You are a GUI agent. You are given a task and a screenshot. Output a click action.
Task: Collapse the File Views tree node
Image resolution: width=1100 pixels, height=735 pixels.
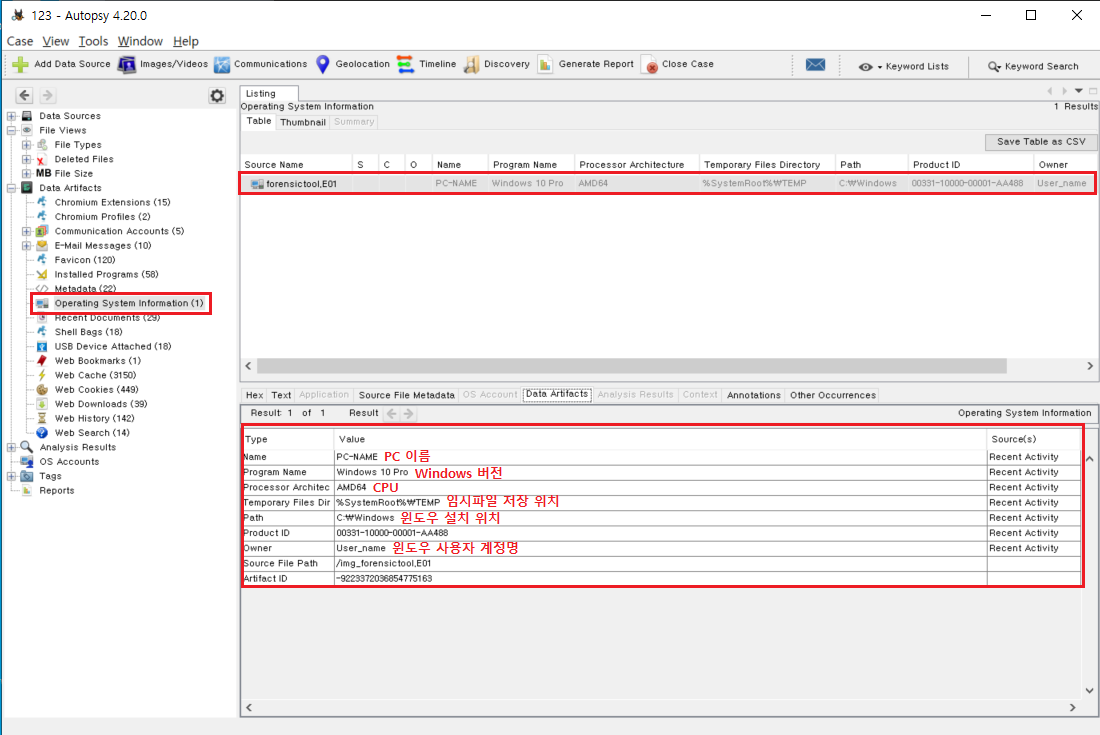coord(12,130)
